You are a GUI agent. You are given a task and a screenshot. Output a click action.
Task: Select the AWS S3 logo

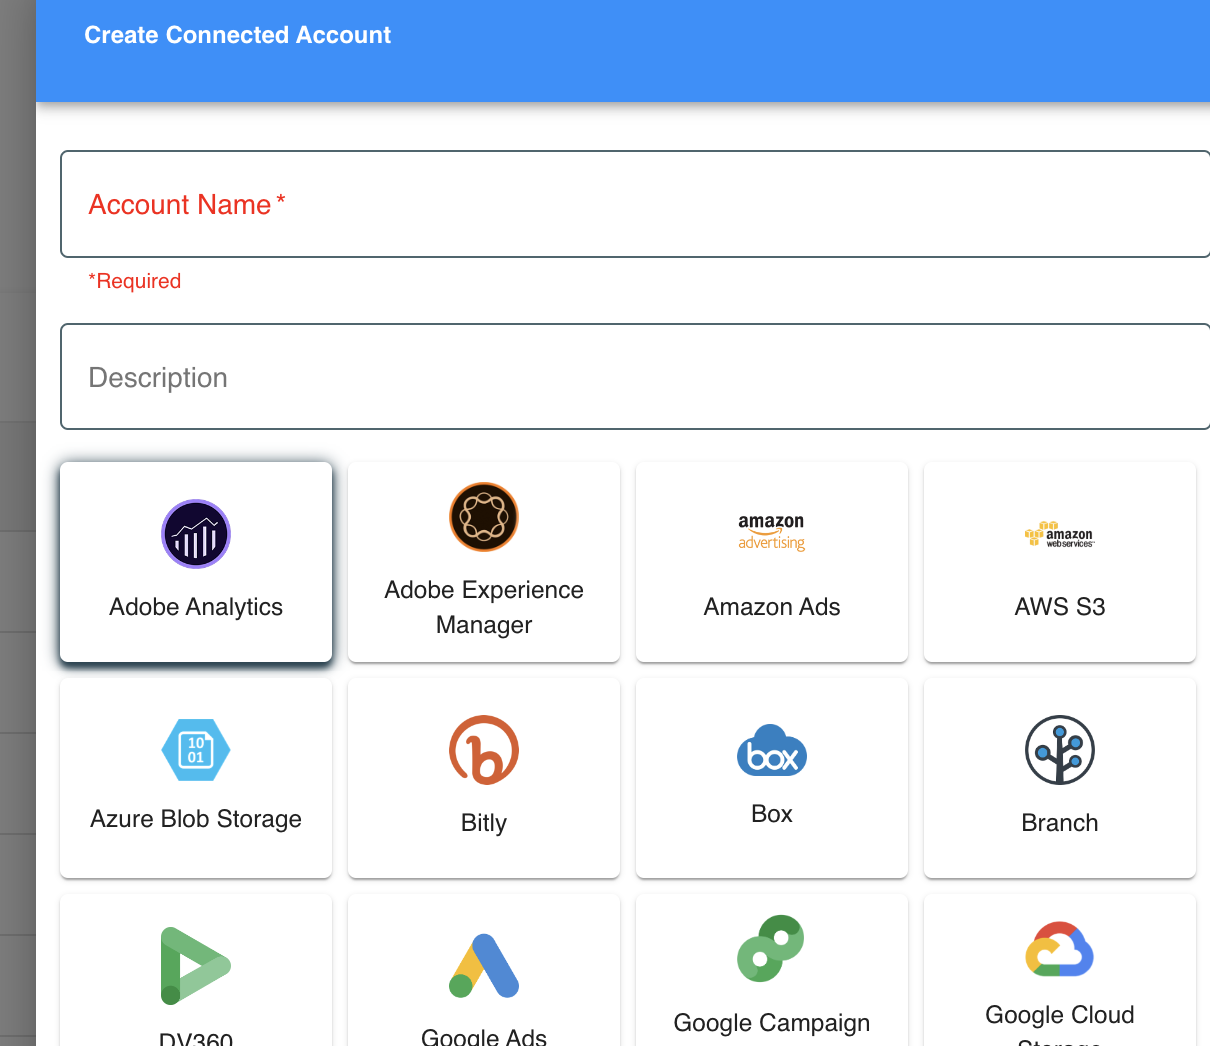pos(1060,534)
